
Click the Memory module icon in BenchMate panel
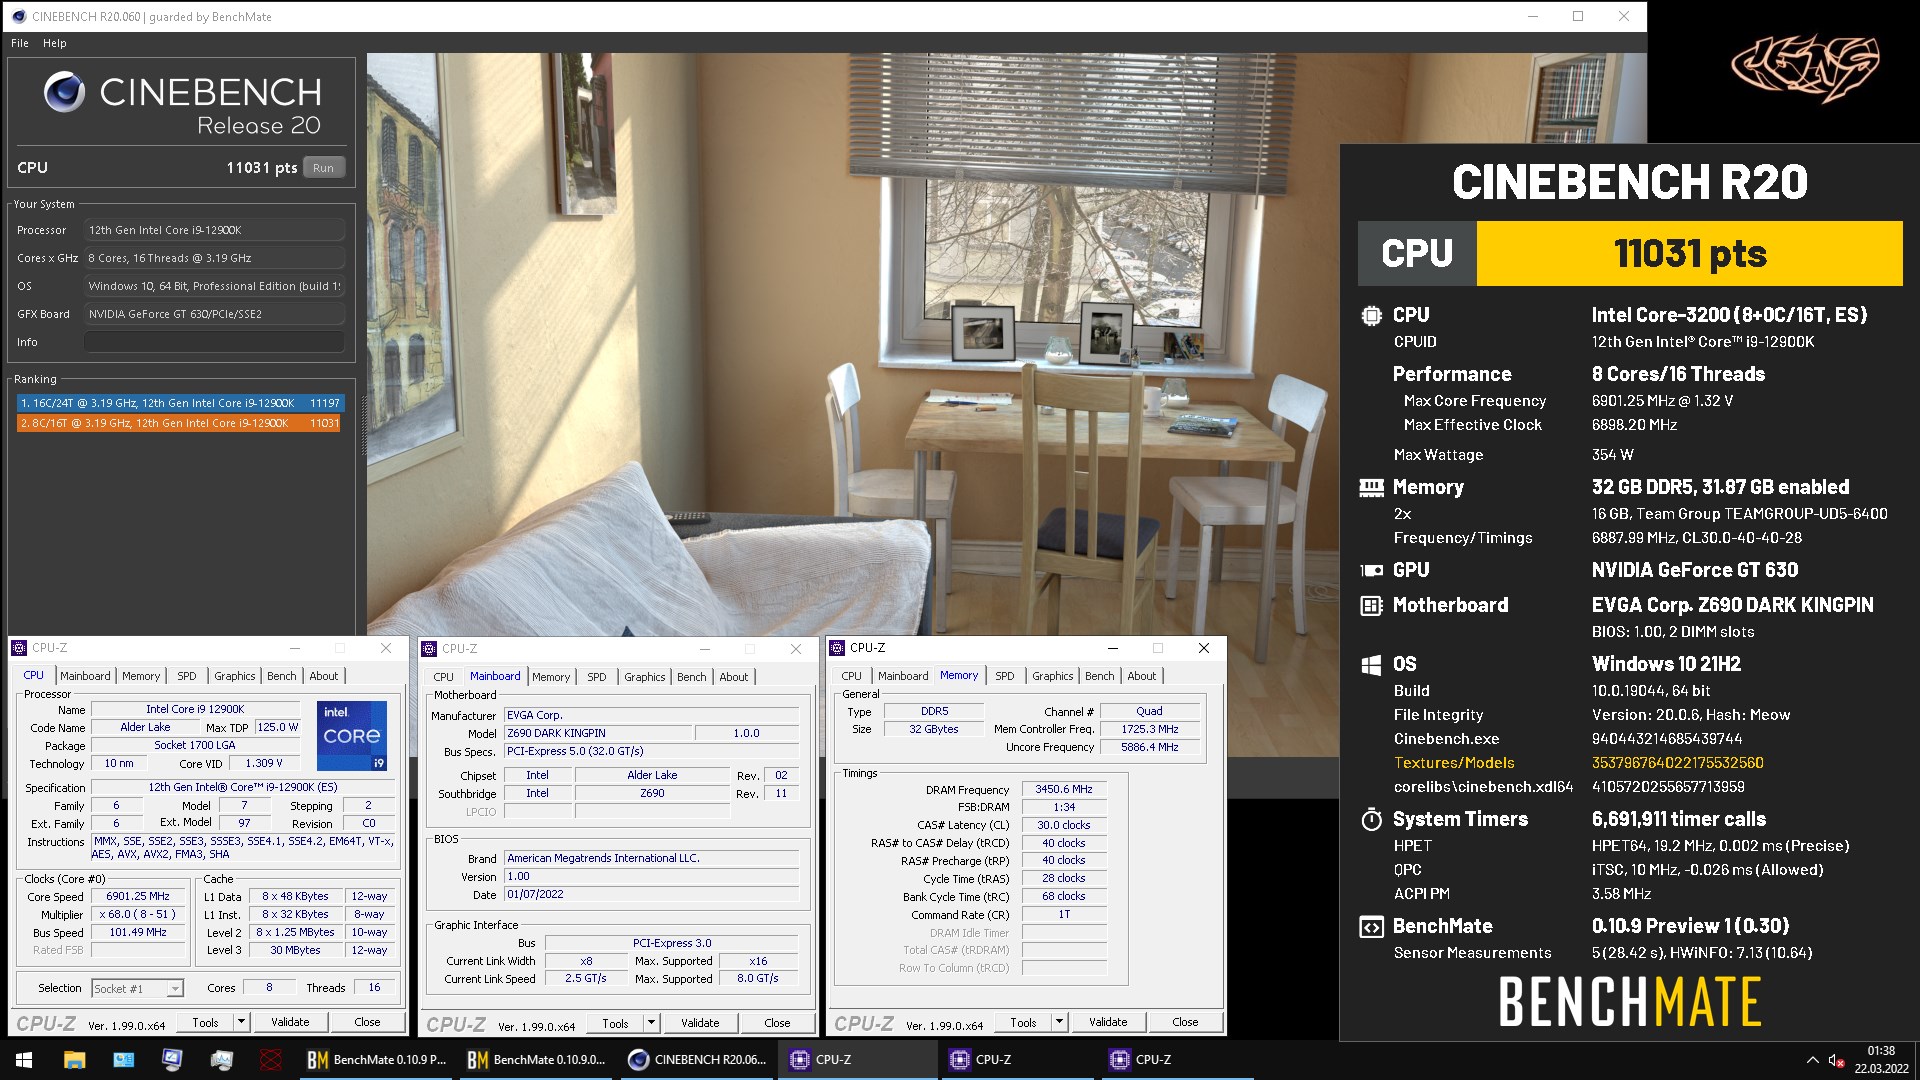1371,488
